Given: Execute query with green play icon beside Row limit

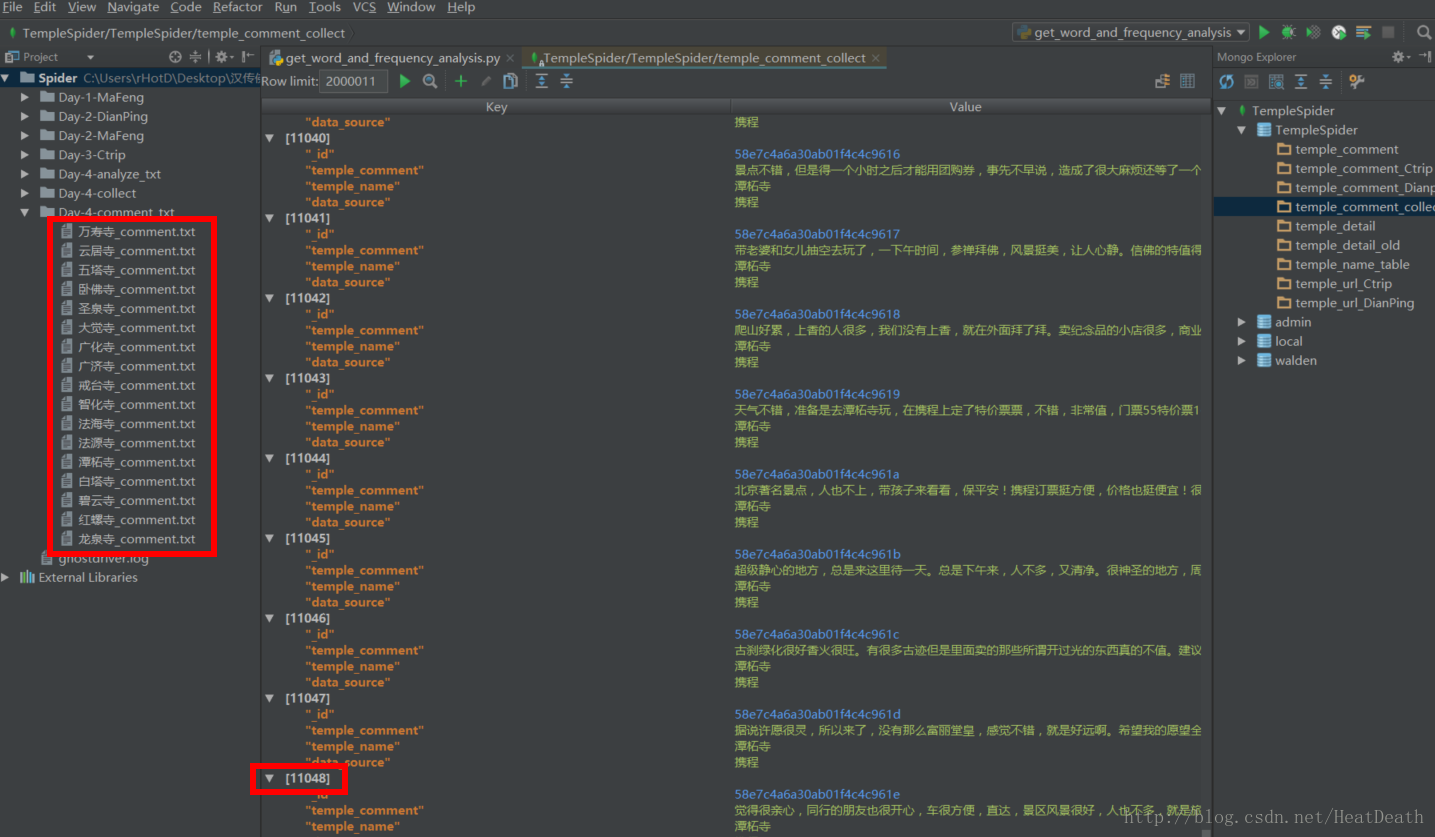Looking at the screenshot, I should coord(405,81).
